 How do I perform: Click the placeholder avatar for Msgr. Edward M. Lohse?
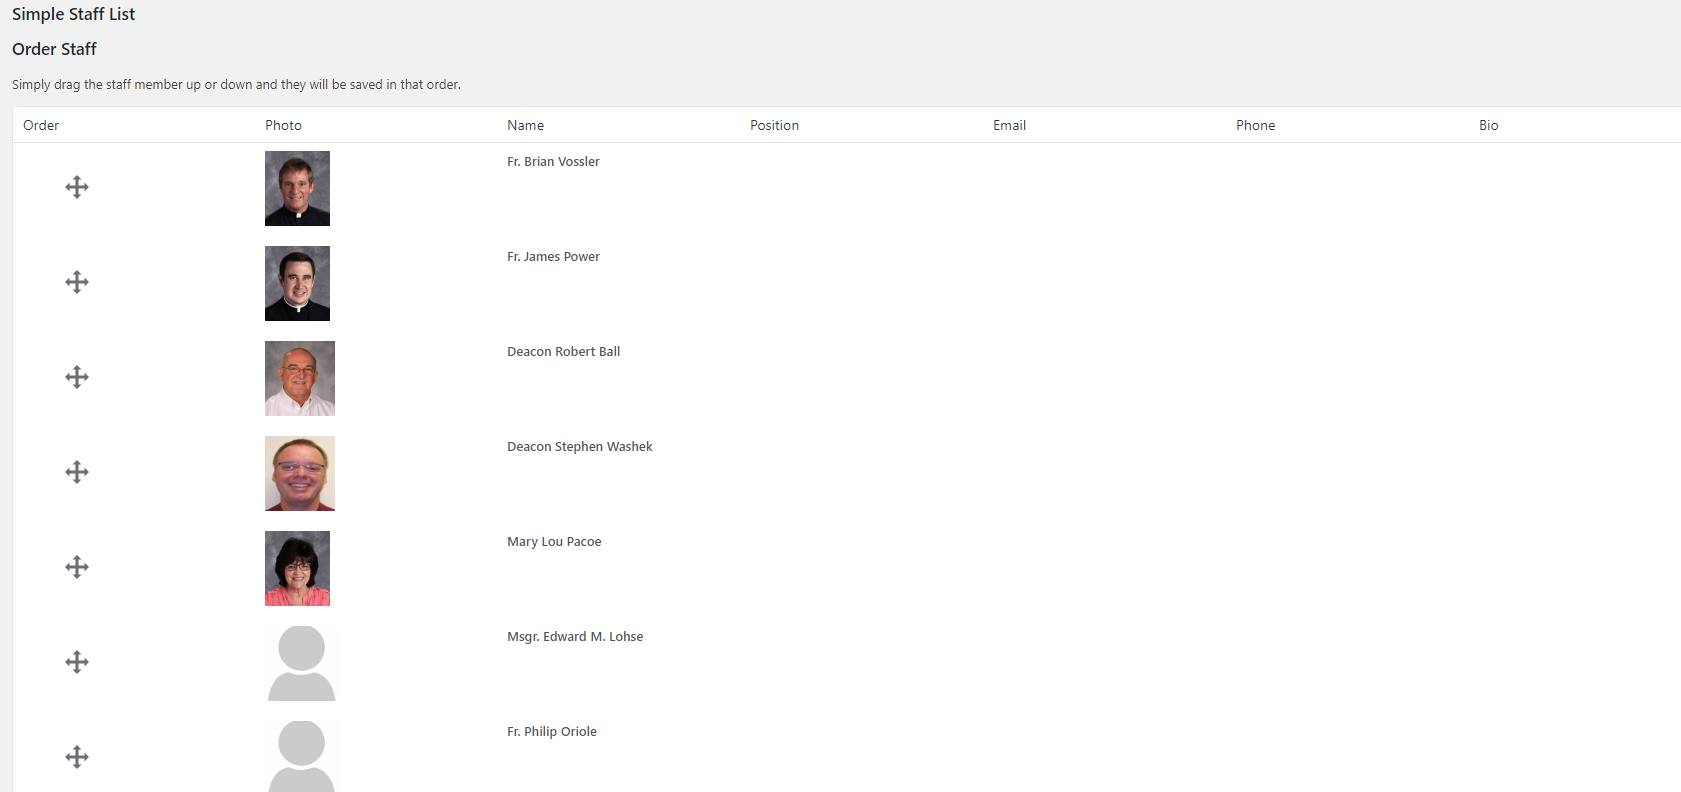(x=301, y=663)
